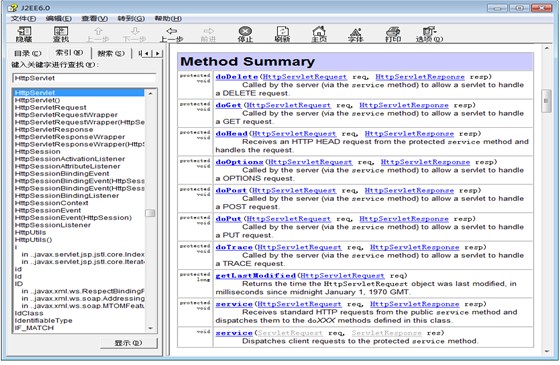Click HttpServletResponse link in doDelete row
This screenshot has height=365, width=560.
point(420,77)
